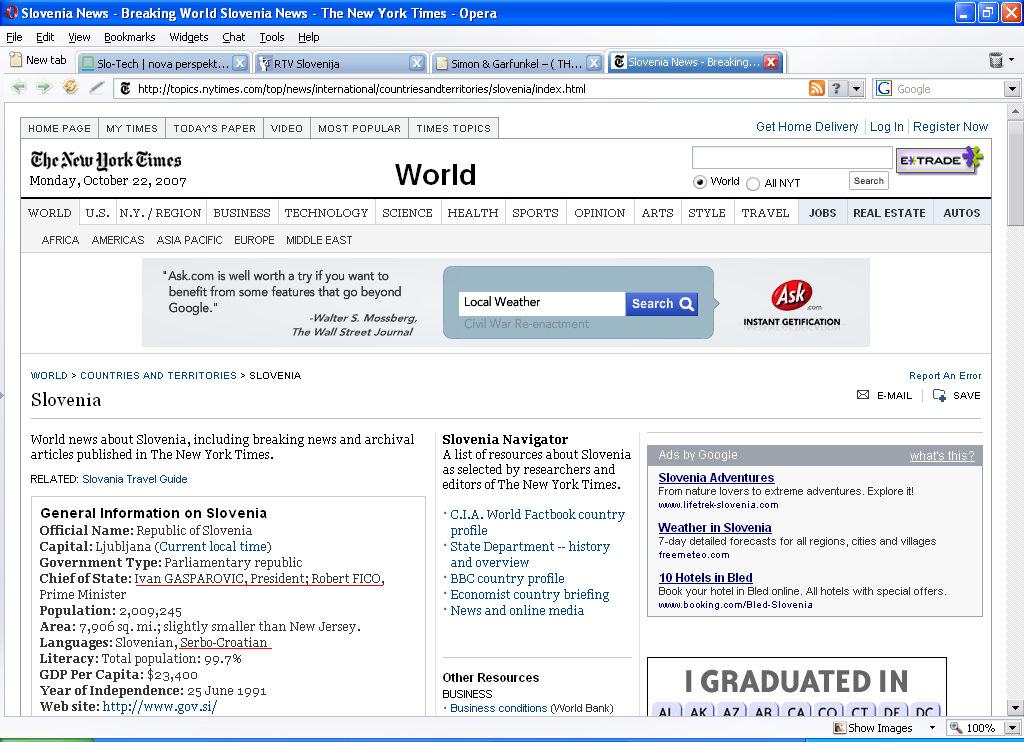Click the Report An Error link

(945, 376)
